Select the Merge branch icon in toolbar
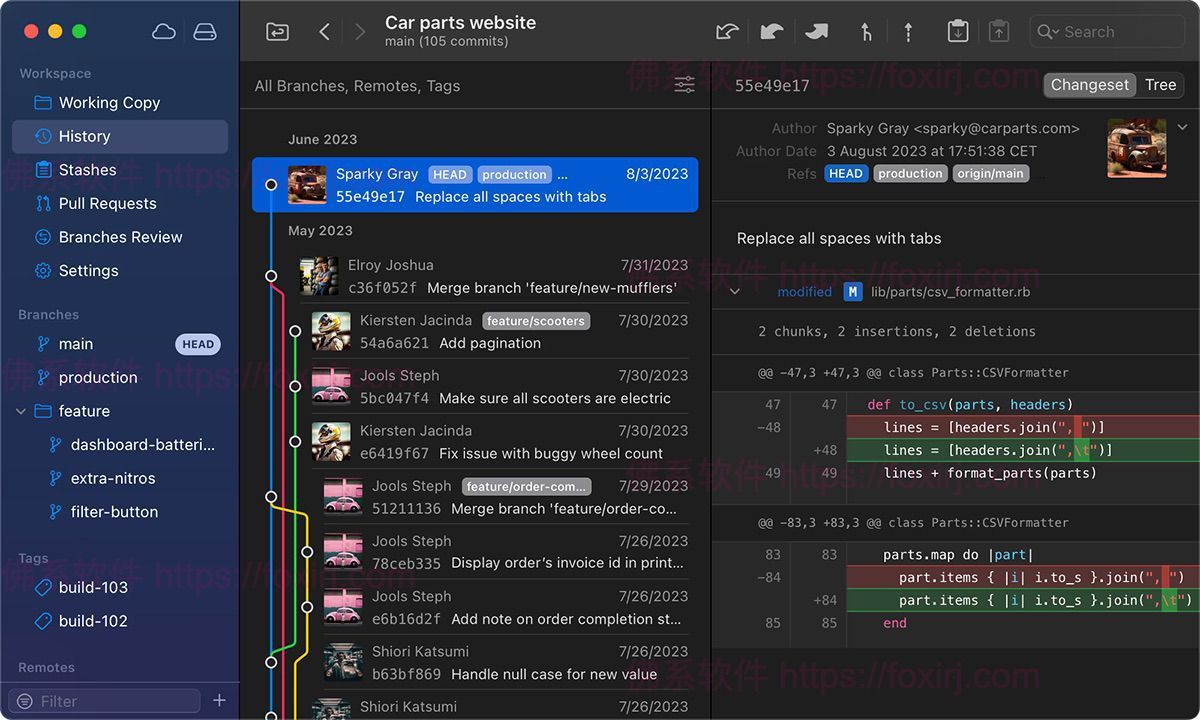 coord(866,31)
